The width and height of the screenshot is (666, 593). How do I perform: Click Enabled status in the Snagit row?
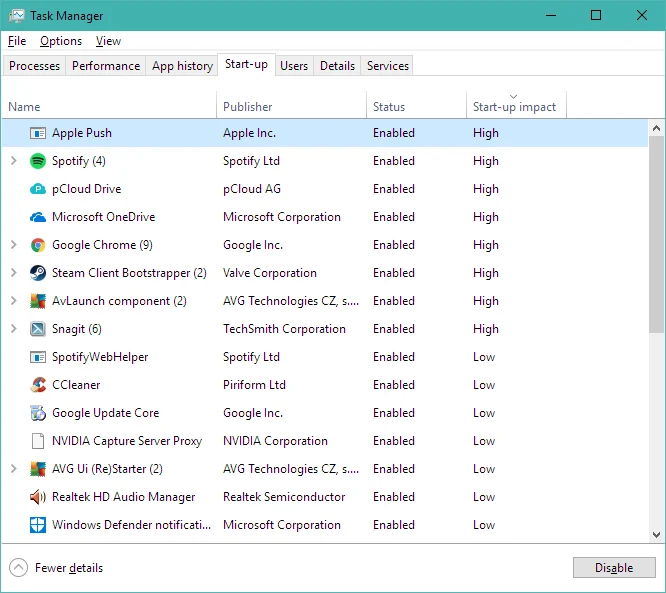click(394, 329)
